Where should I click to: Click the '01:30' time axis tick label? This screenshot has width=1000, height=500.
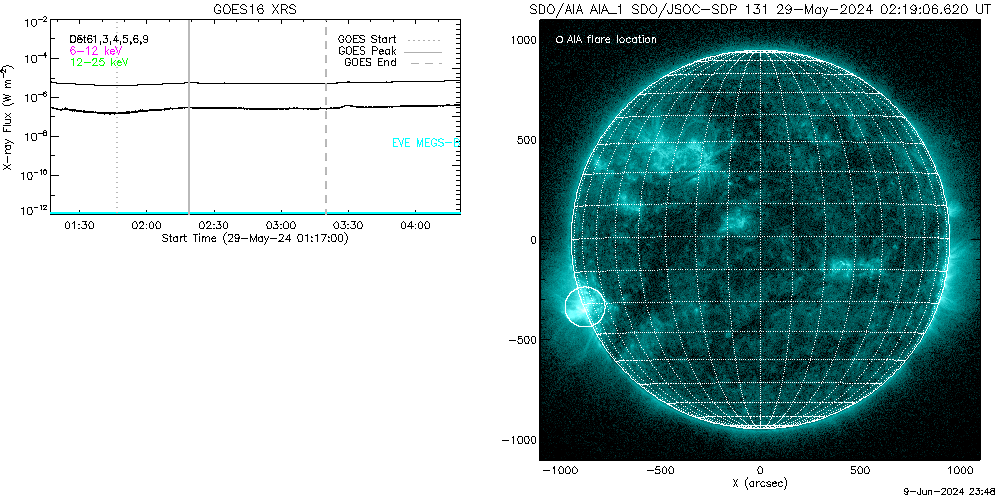click(78, 226)
